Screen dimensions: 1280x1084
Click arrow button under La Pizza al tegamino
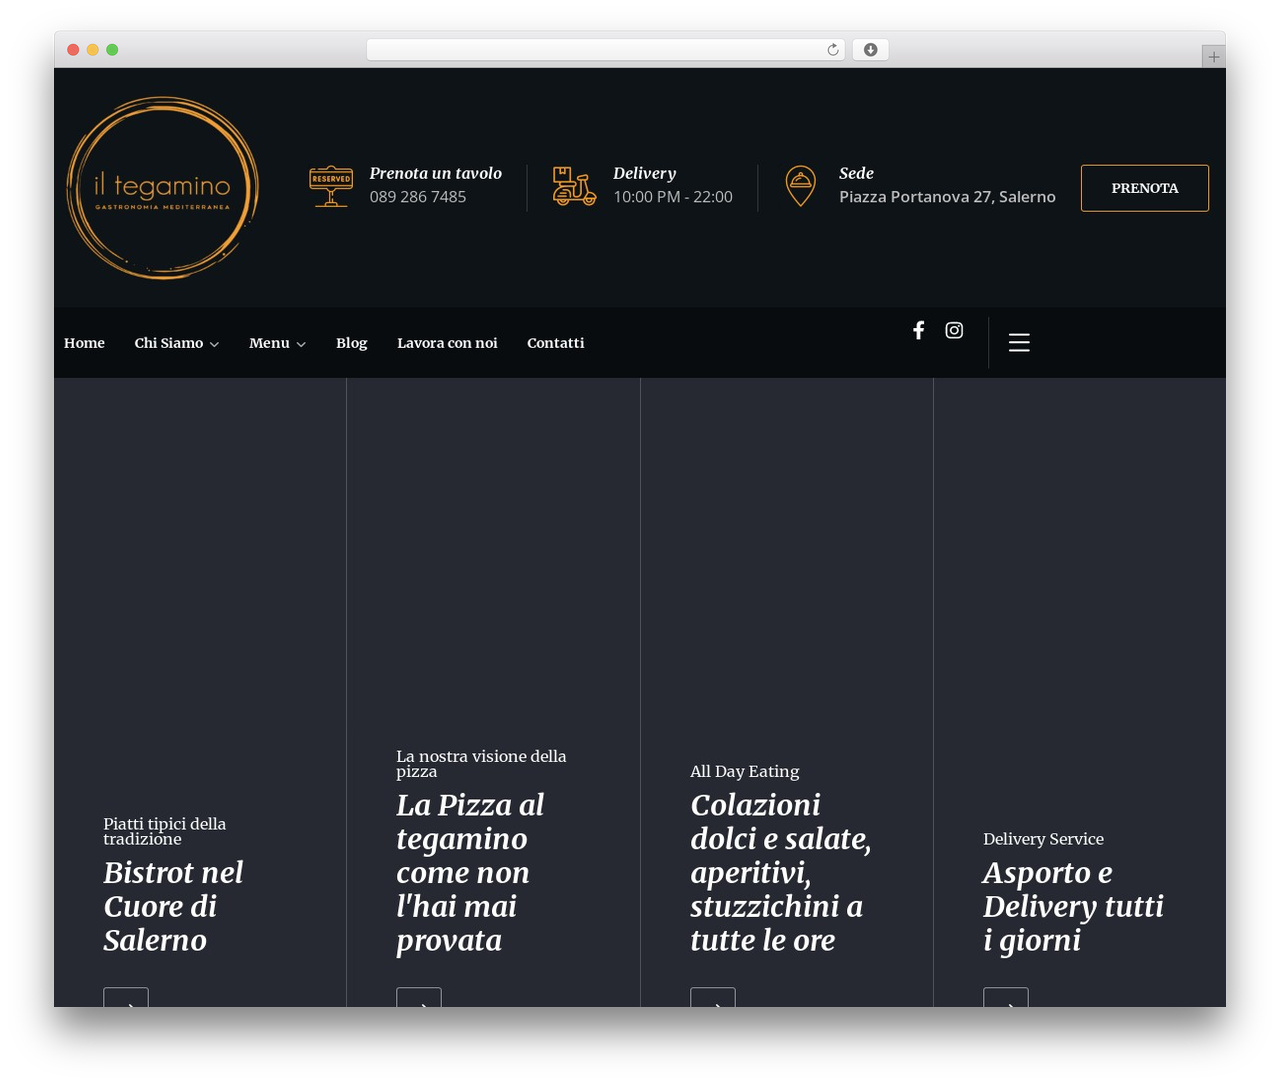[419, 997]
